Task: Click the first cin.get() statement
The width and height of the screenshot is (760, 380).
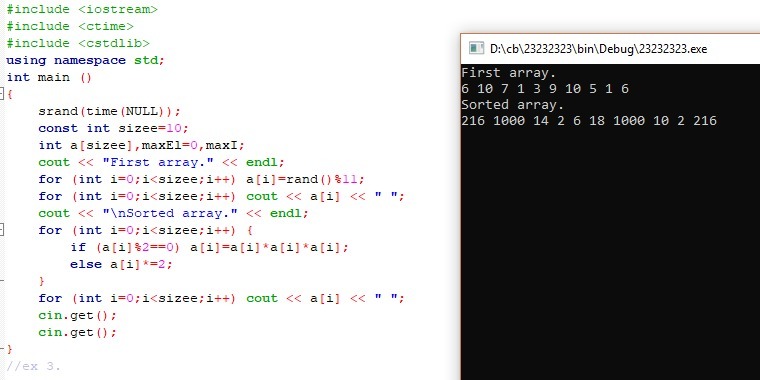Action: pyautogui.click(x=78, y=315)
